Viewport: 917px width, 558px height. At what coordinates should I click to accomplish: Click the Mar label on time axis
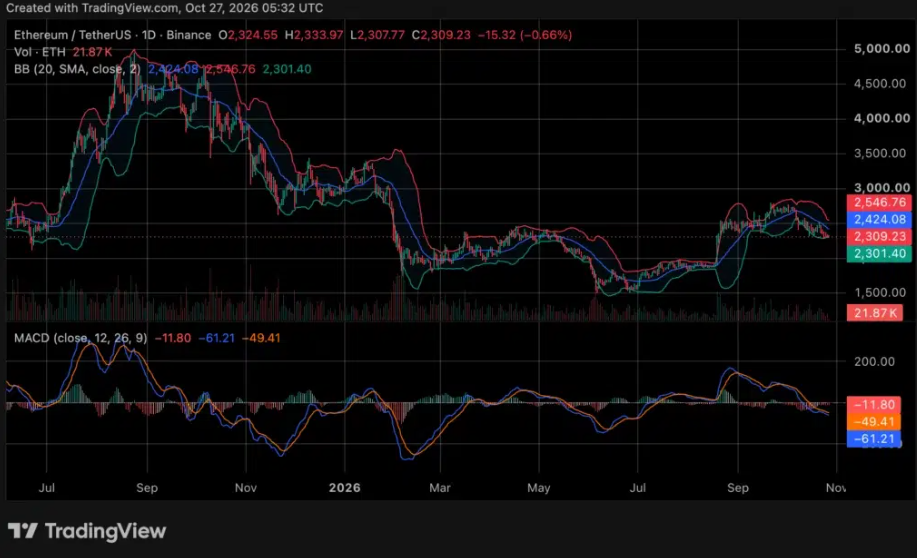point(440,488)
